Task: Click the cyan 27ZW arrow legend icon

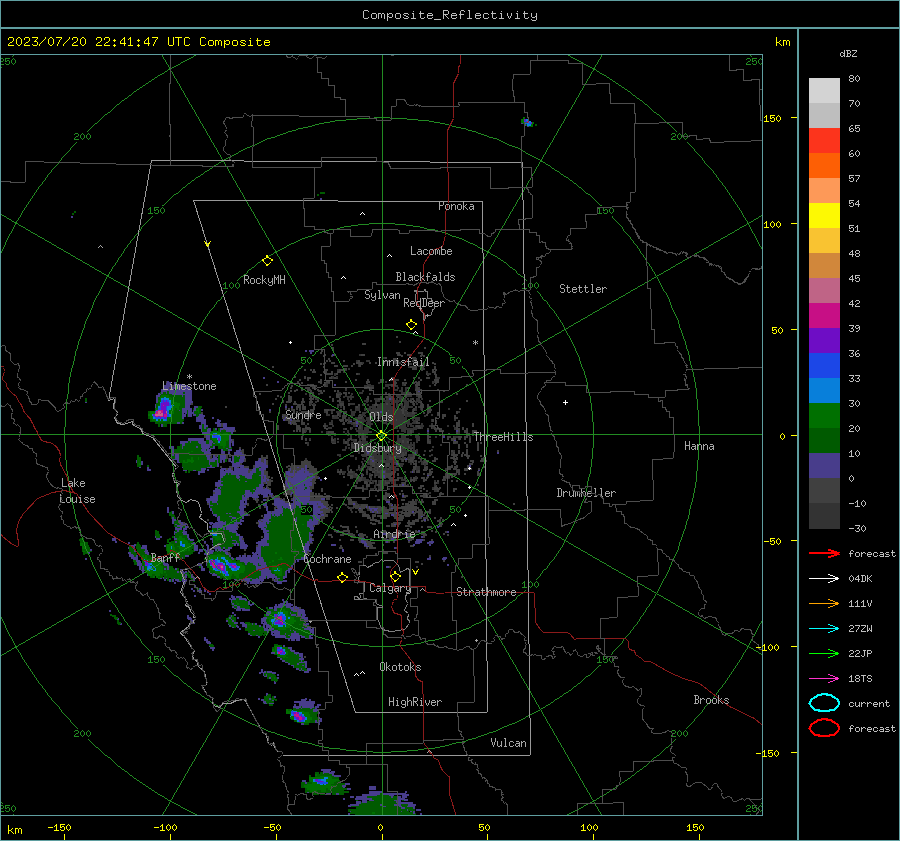Action: pyautogui.click(x=824, y=629)
